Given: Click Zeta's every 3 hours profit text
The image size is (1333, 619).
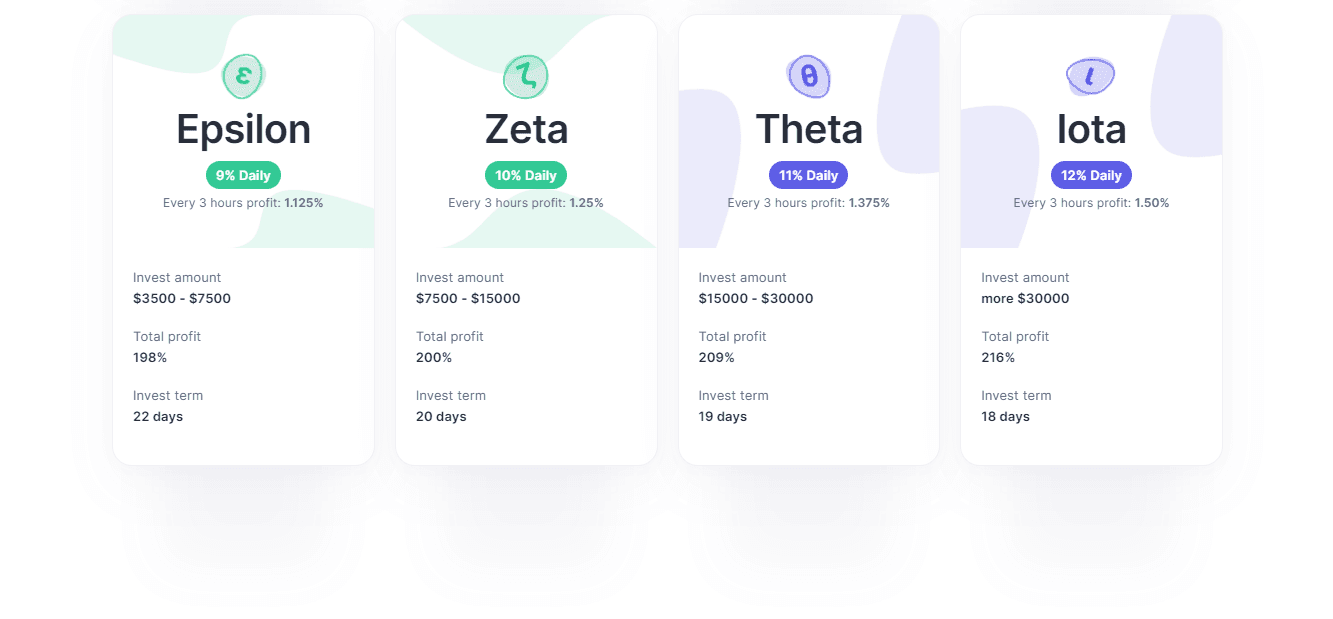Looking at the screenshot, I should (526, 203).
